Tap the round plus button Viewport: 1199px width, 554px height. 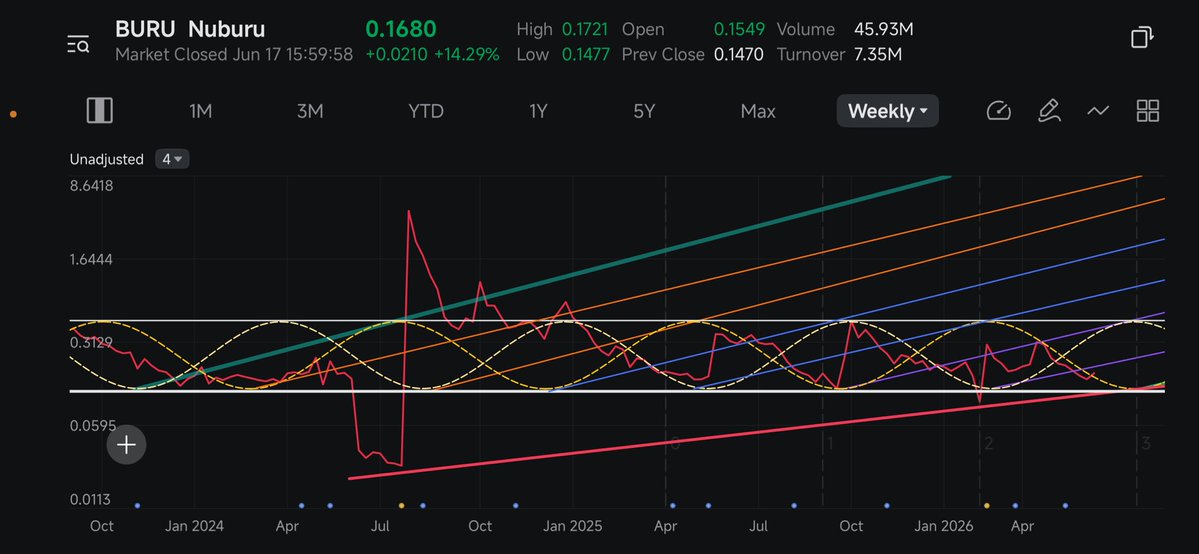click(x=126, y=445)
